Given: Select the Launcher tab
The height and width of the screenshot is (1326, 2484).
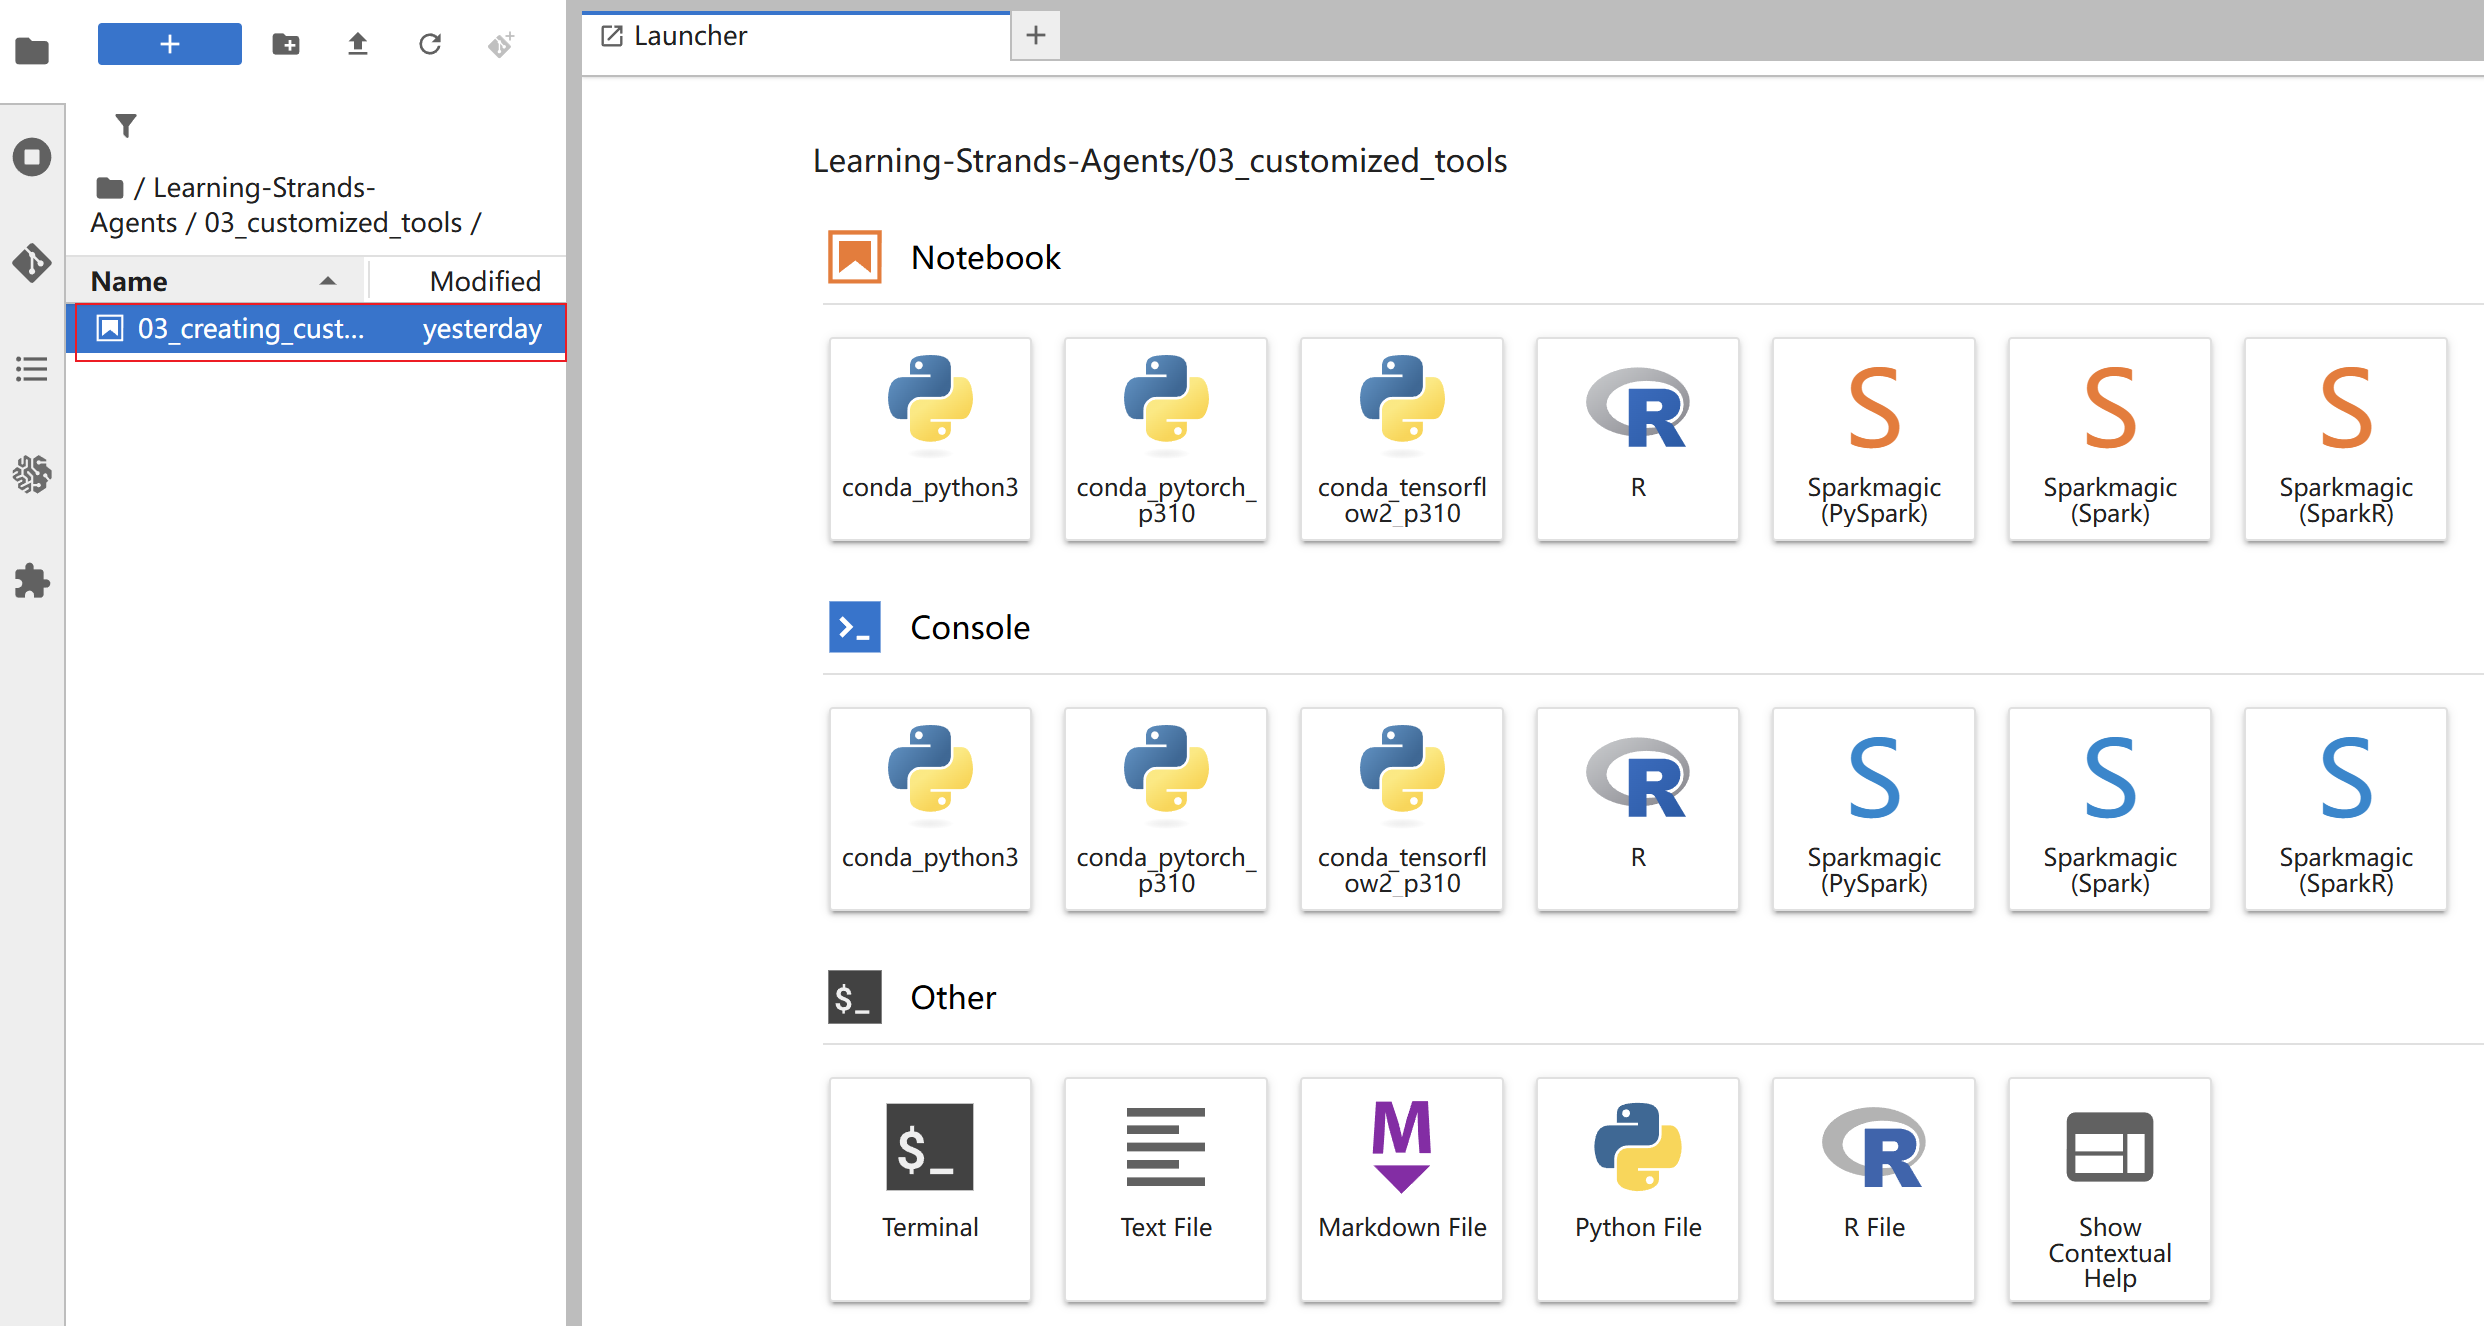Looking at the screenshot, I should pos(795,36).
